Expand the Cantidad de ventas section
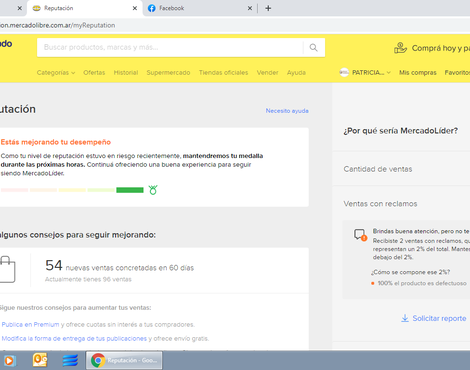 click(x=401, y=169)
